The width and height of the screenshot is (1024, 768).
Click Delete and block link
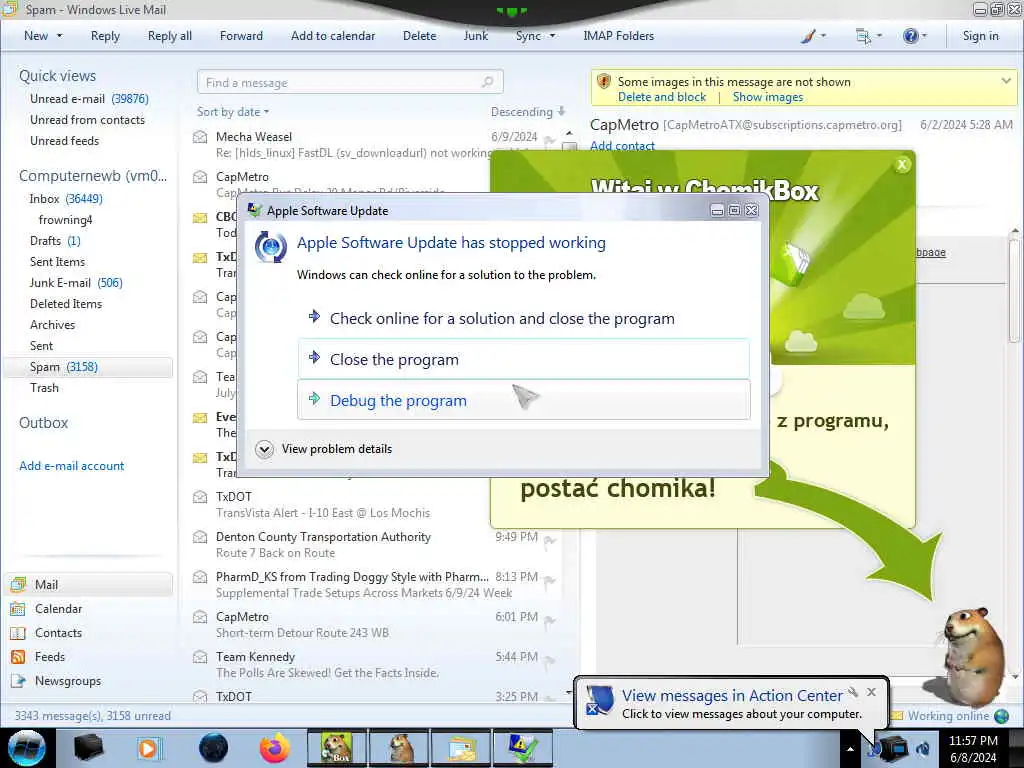(x=662, y=97)
